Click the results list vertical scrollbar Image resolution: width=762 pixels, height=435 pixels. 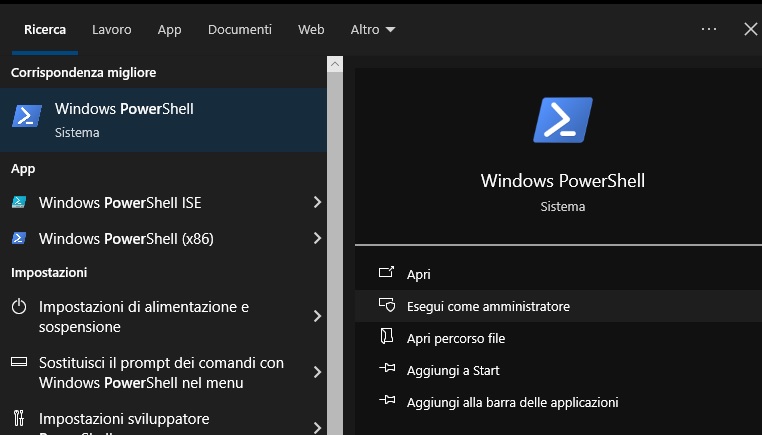(x=335, y=253)
